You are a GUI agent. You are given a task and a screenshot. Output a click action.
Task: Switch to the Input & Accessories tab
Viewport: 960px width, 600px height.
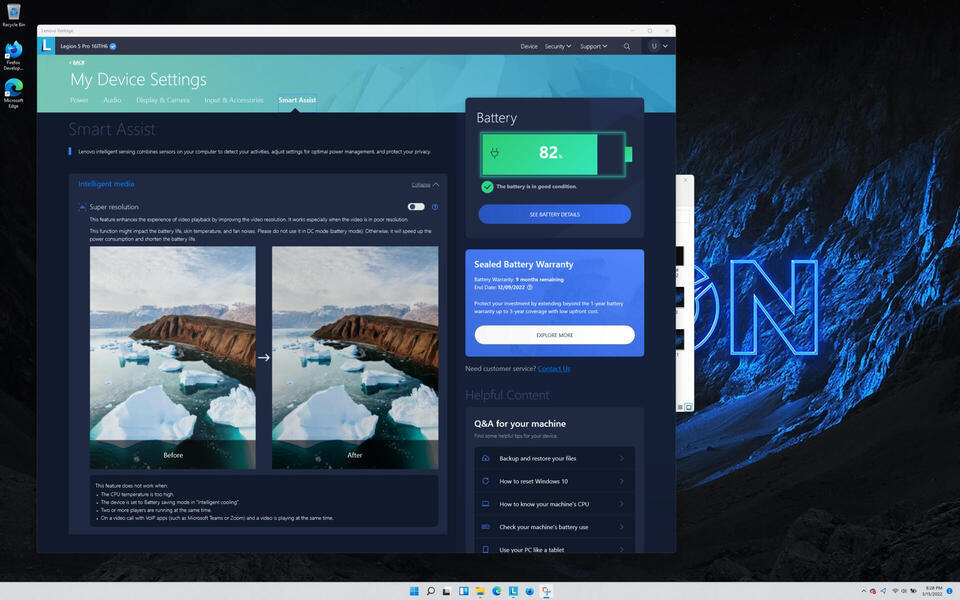(234, 100)
